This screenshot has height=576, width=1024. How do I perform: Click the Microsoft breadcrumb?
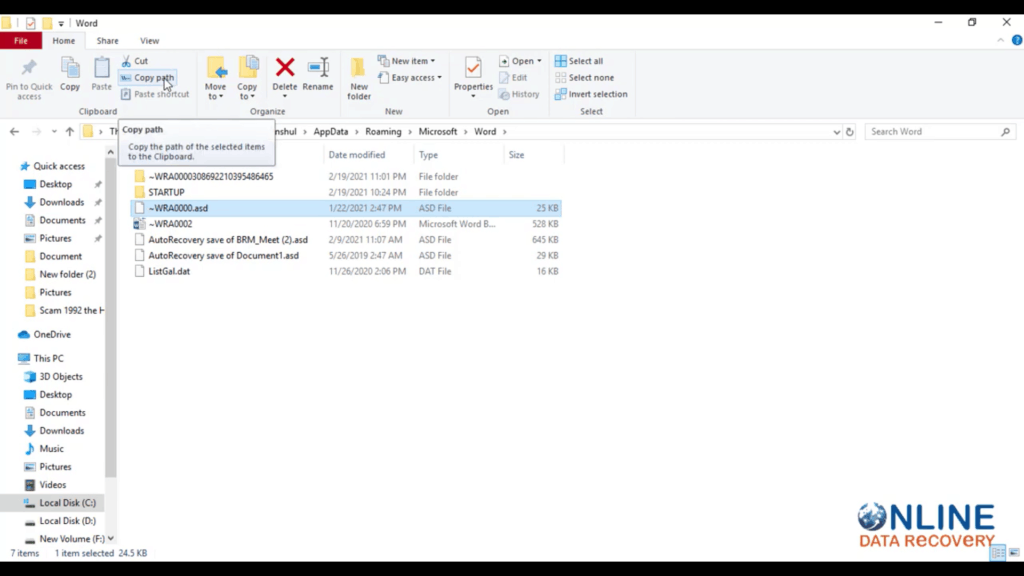[x=438, y=132]
